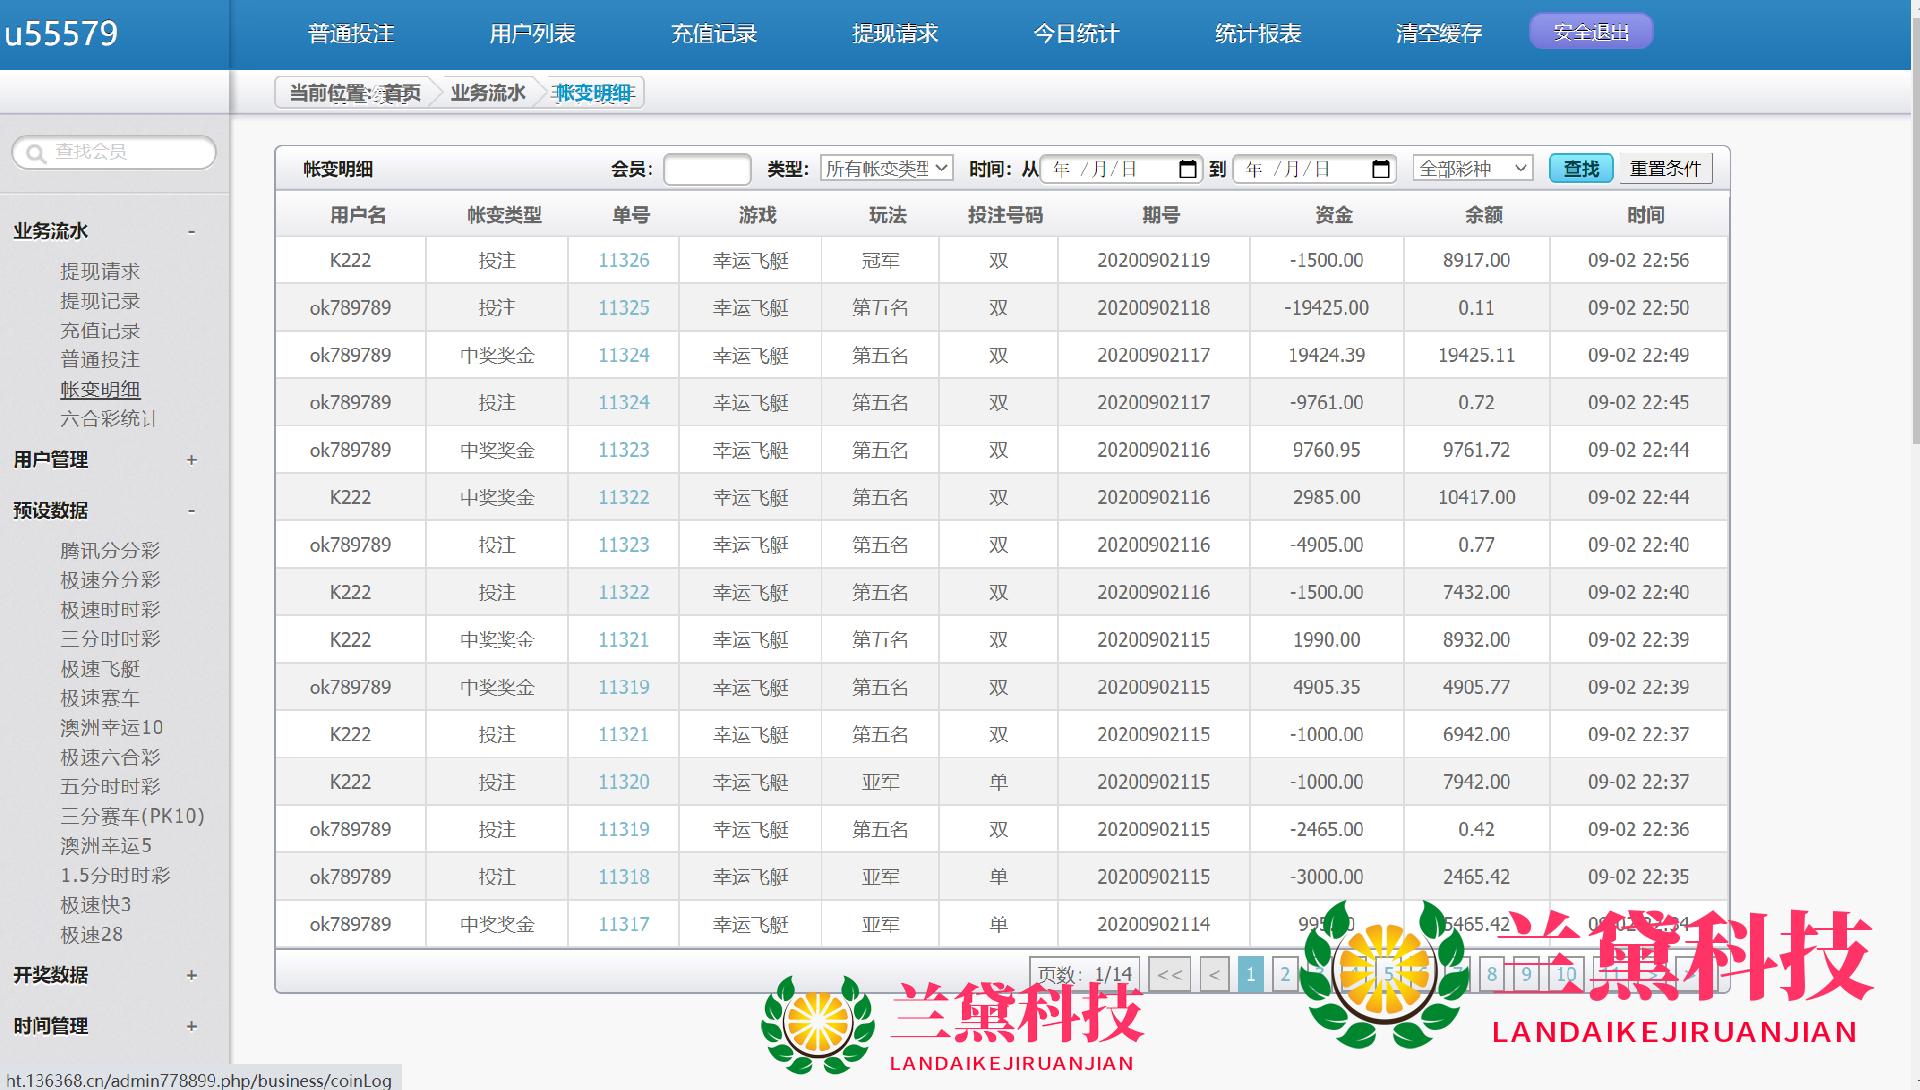Open order number 11326 link

[623, 261]
